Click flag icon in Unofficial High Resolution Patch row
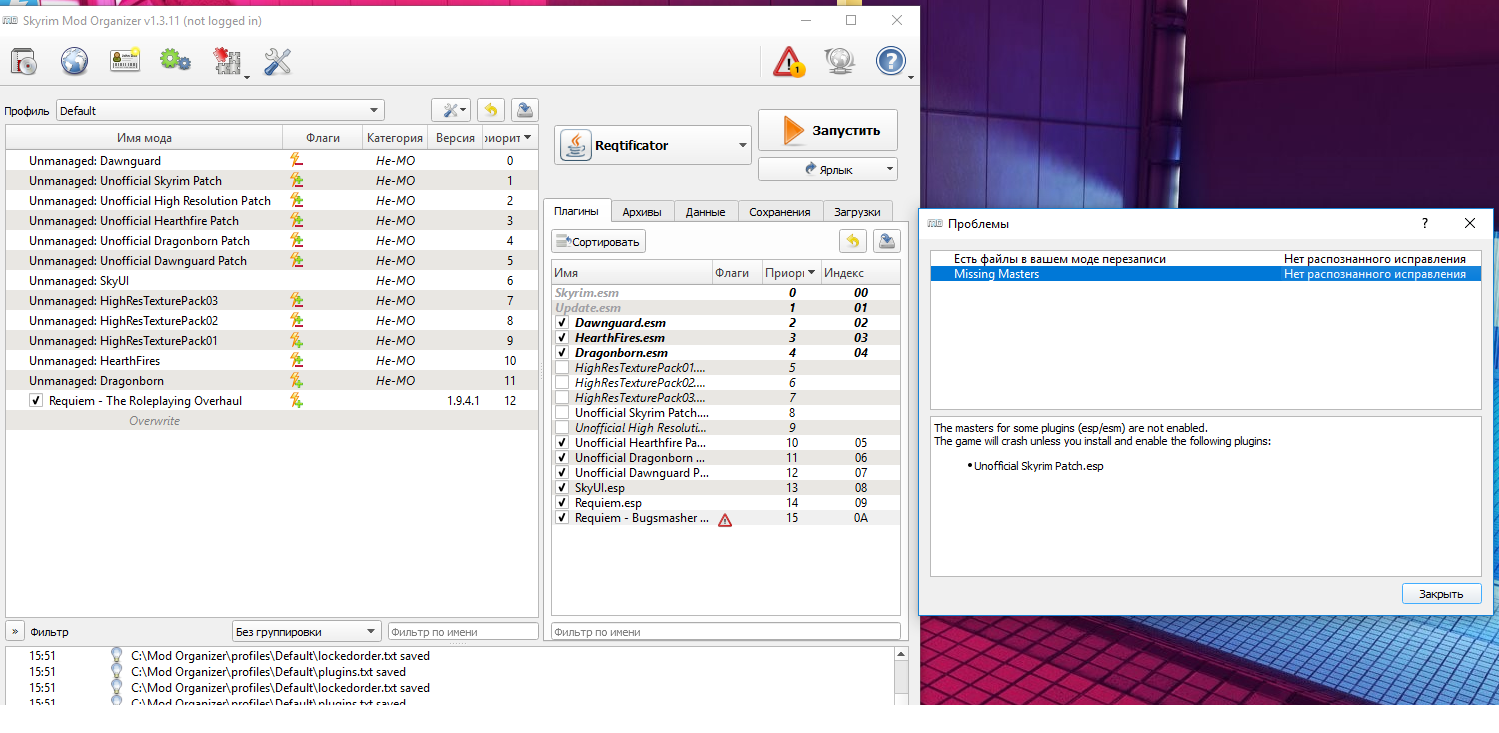1499x733 pixels. (296, 200)
